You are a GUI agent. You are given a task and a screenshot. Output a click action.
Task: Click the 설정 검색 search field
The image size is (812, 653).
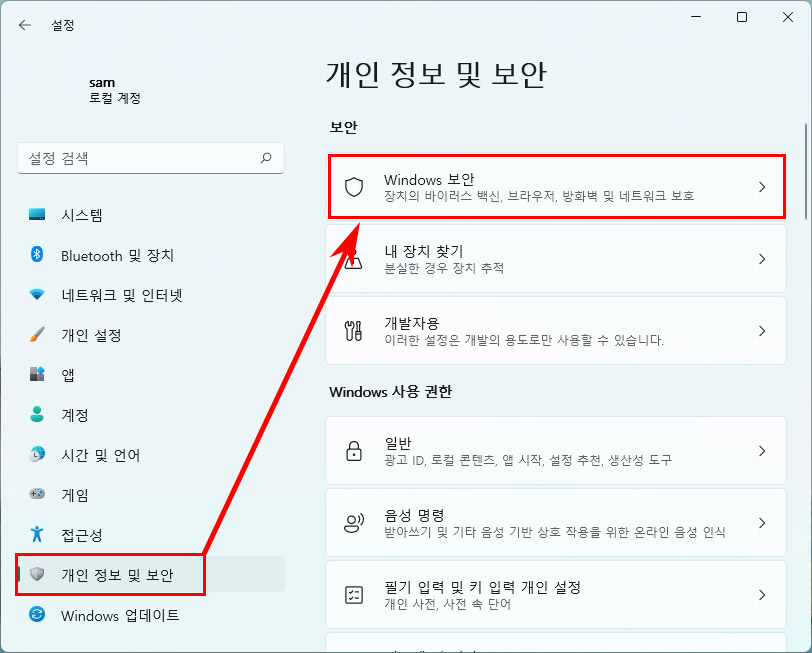click(151, 158)
